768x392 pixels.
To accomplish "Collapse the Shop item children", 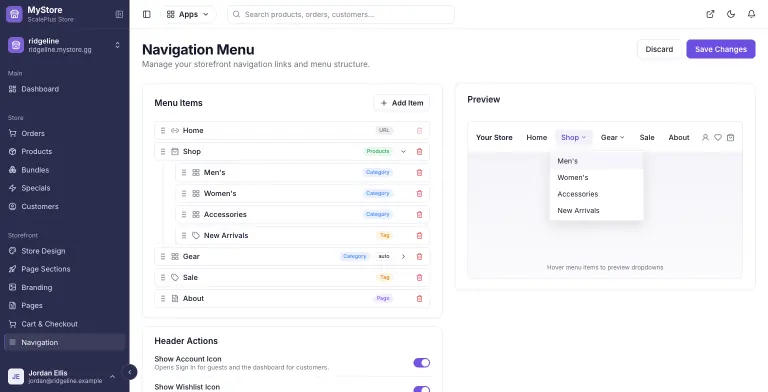I will [403, 151].
